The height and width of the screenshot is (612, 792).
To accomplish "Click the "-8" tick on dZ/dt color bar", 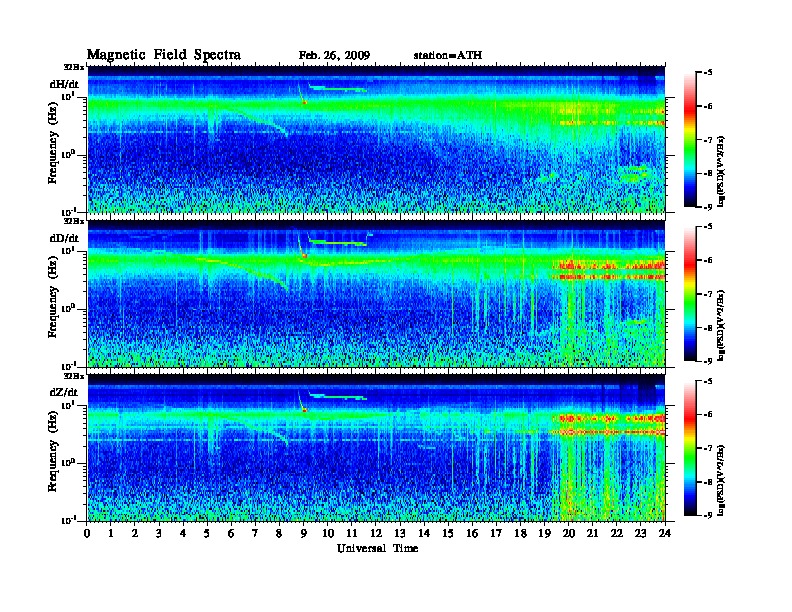I will click(x=708, y=482).
